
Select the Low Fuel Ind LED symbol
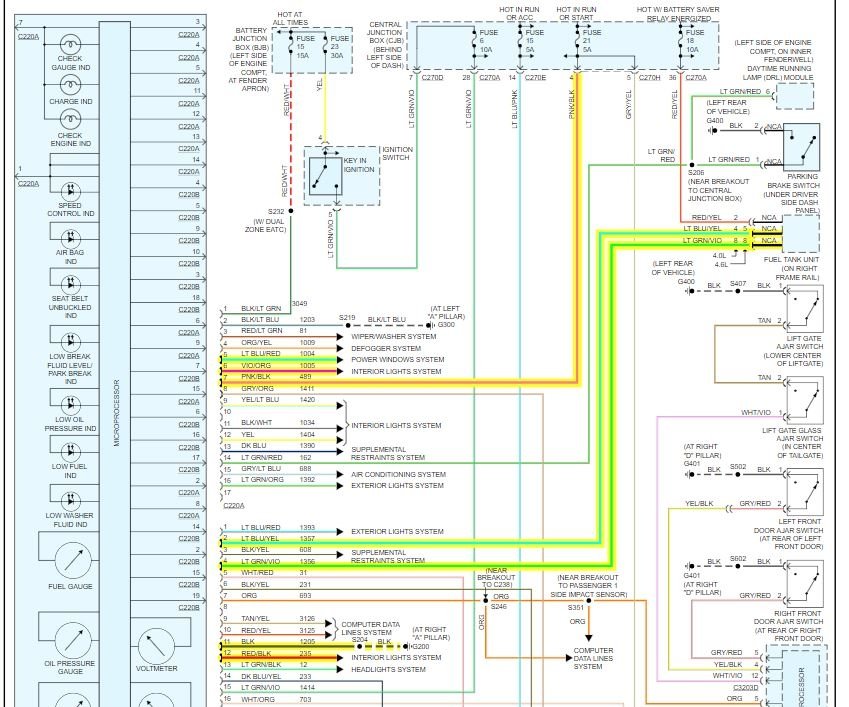click(70, 451)
